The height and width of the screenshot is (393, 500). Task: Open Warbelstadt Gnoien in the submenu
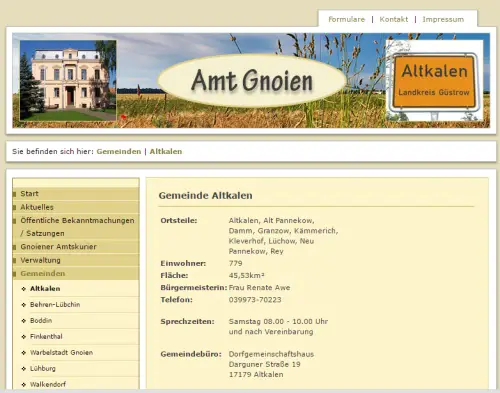pyautogui.click(x=61, y=352)
